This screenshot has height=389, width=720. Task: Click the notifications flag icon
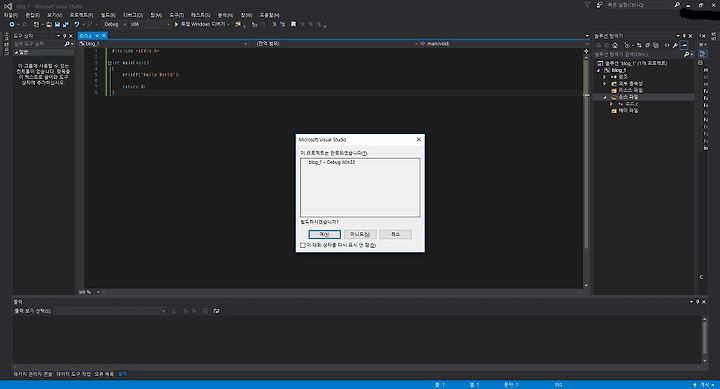[587, 5]
